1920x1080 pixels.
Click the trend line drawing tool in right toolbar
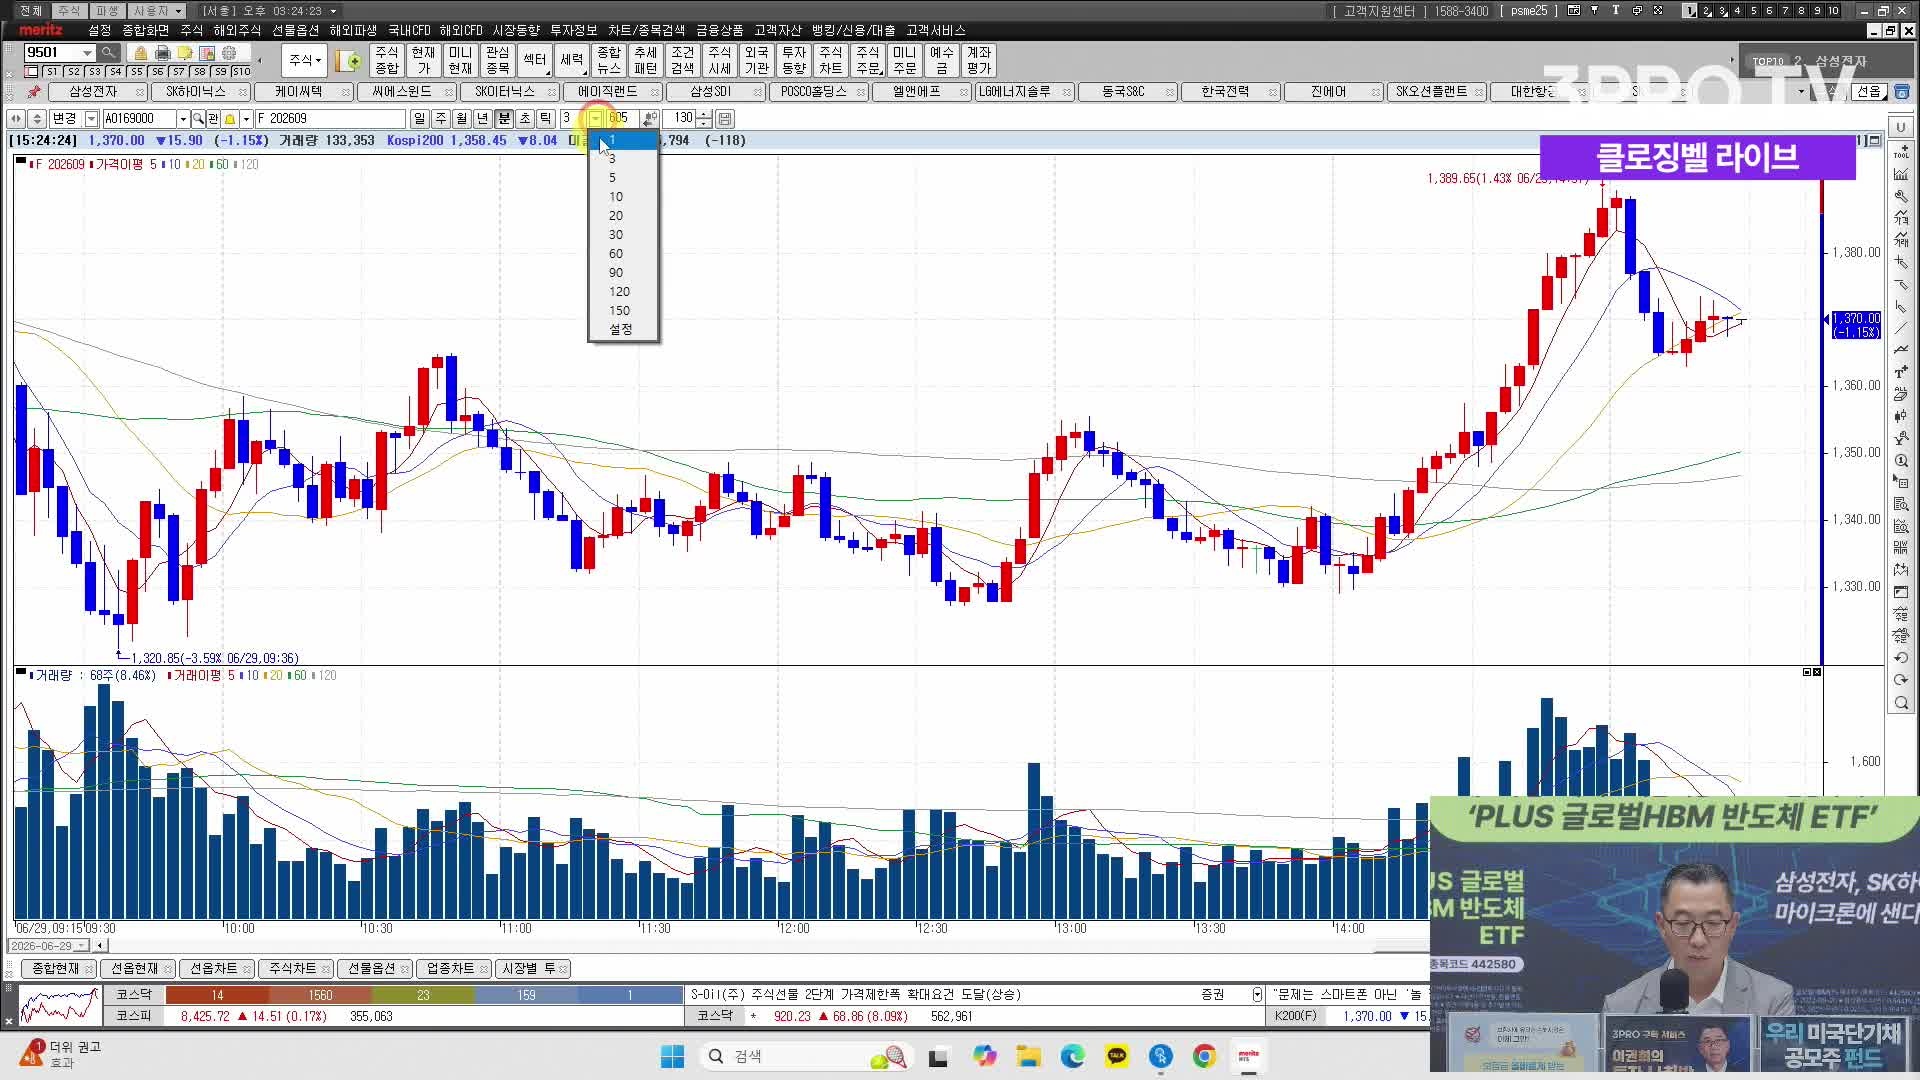click(1901, 328)
